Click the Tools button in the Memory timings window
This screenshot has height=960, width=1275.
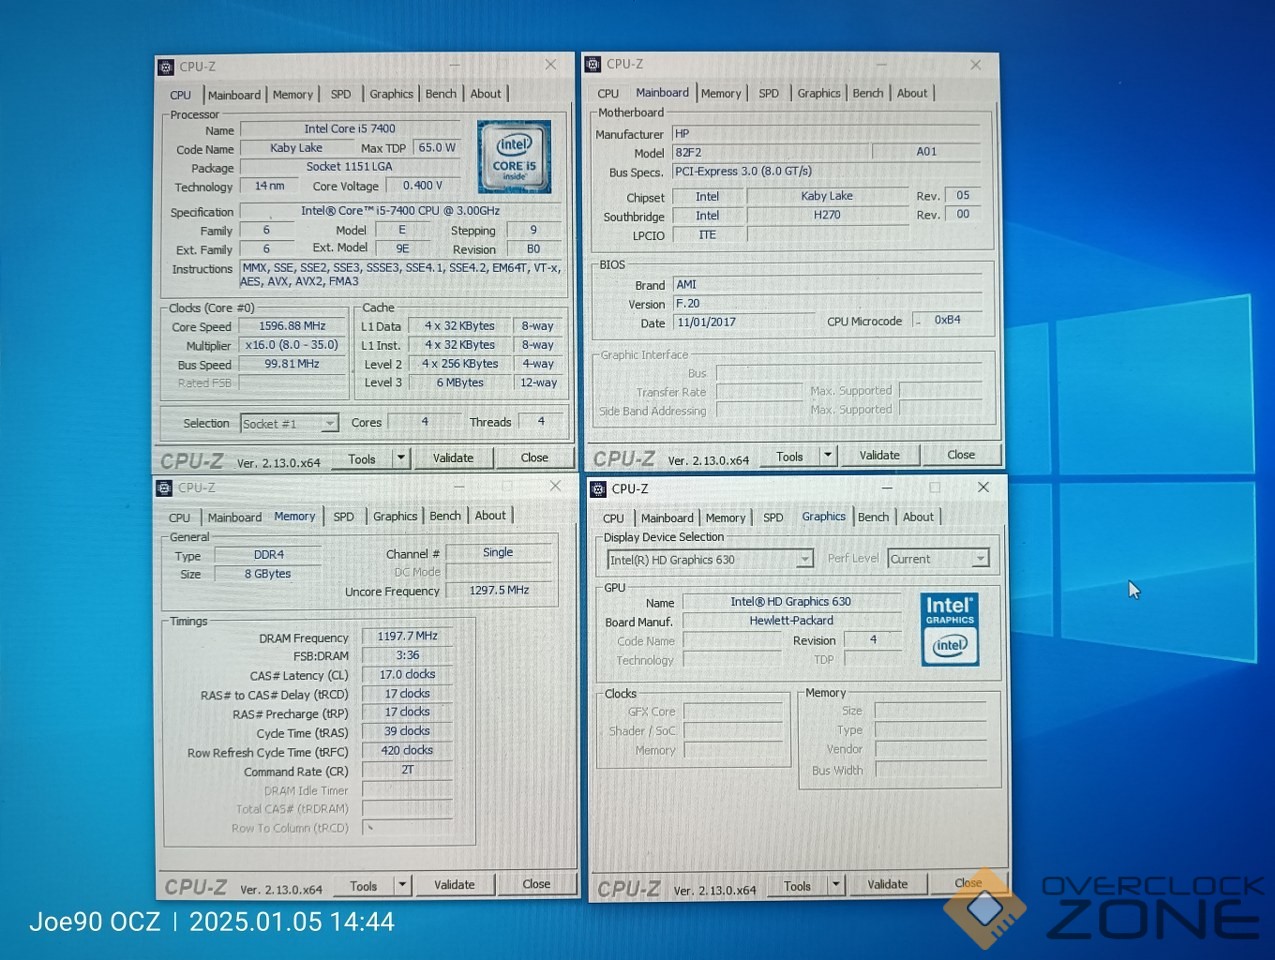pos(364,886)
